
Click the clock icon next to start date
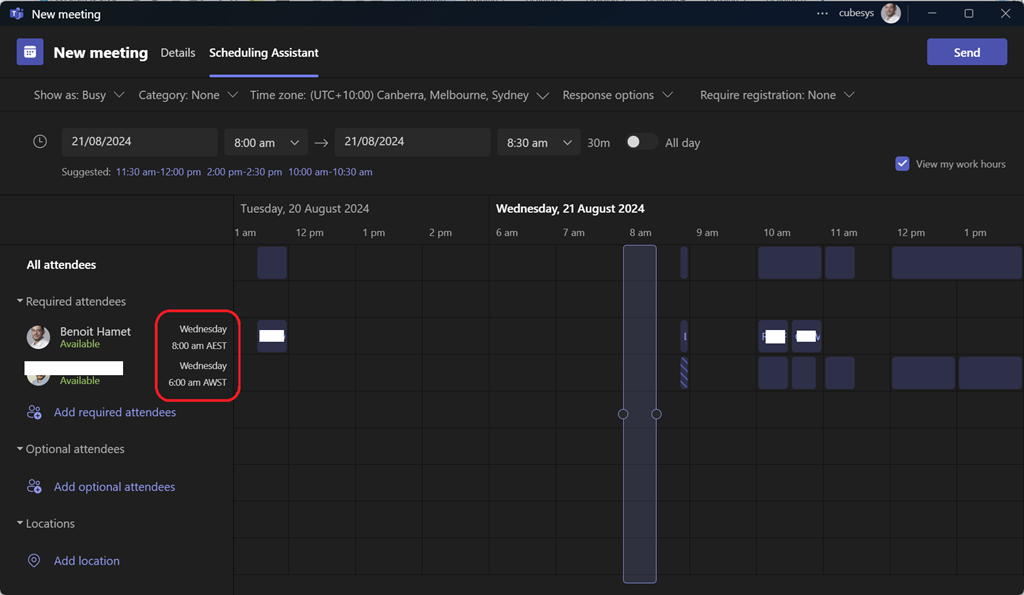(x=40, y=142)
